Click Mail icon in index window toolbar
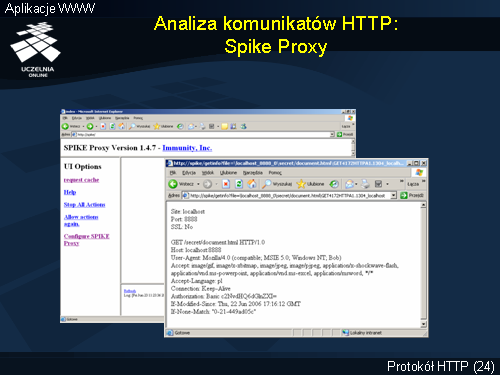Viewport: 500px width, 375px height. [191, 126]
